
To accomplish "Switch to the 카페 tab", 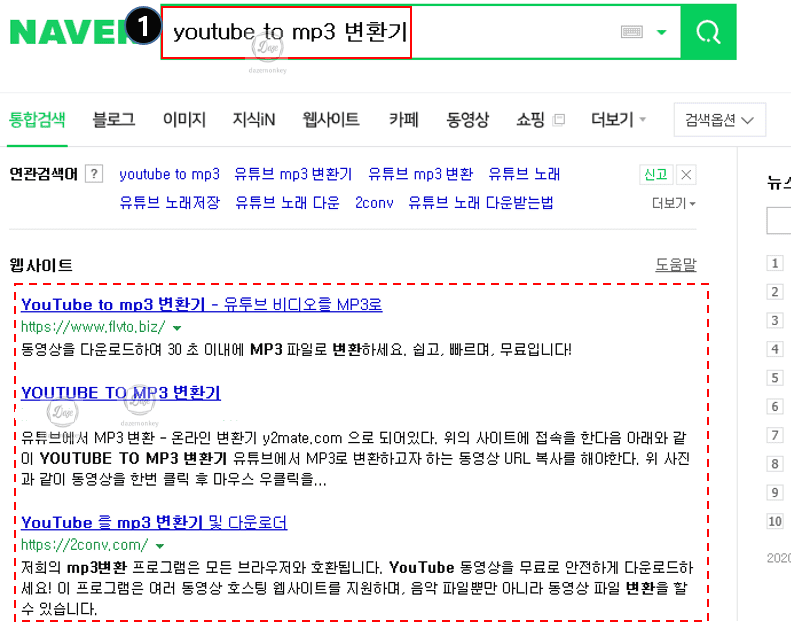I will pyautogui.click(x=404, y=120).
